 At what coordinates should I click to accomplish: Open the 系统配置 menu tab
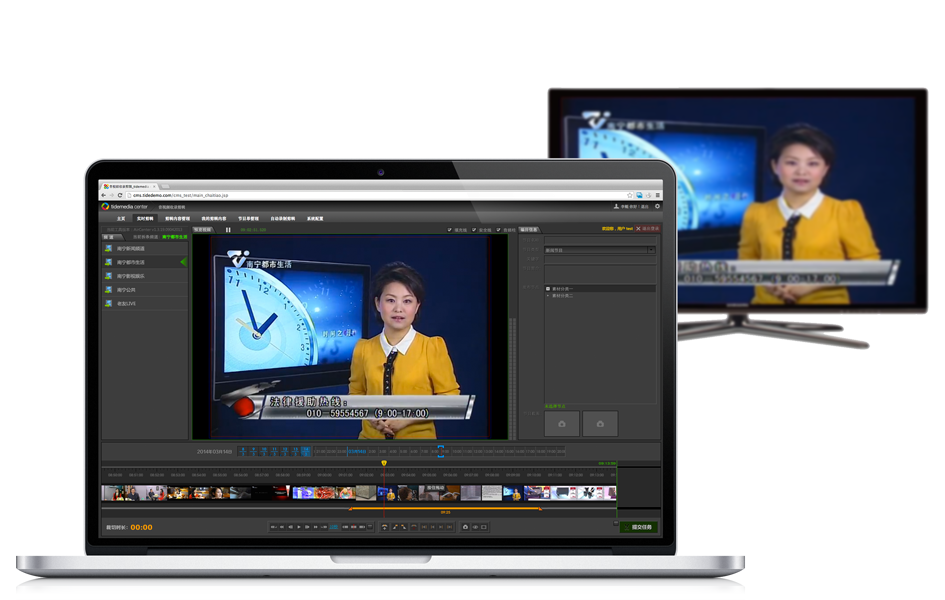point(315,218)
